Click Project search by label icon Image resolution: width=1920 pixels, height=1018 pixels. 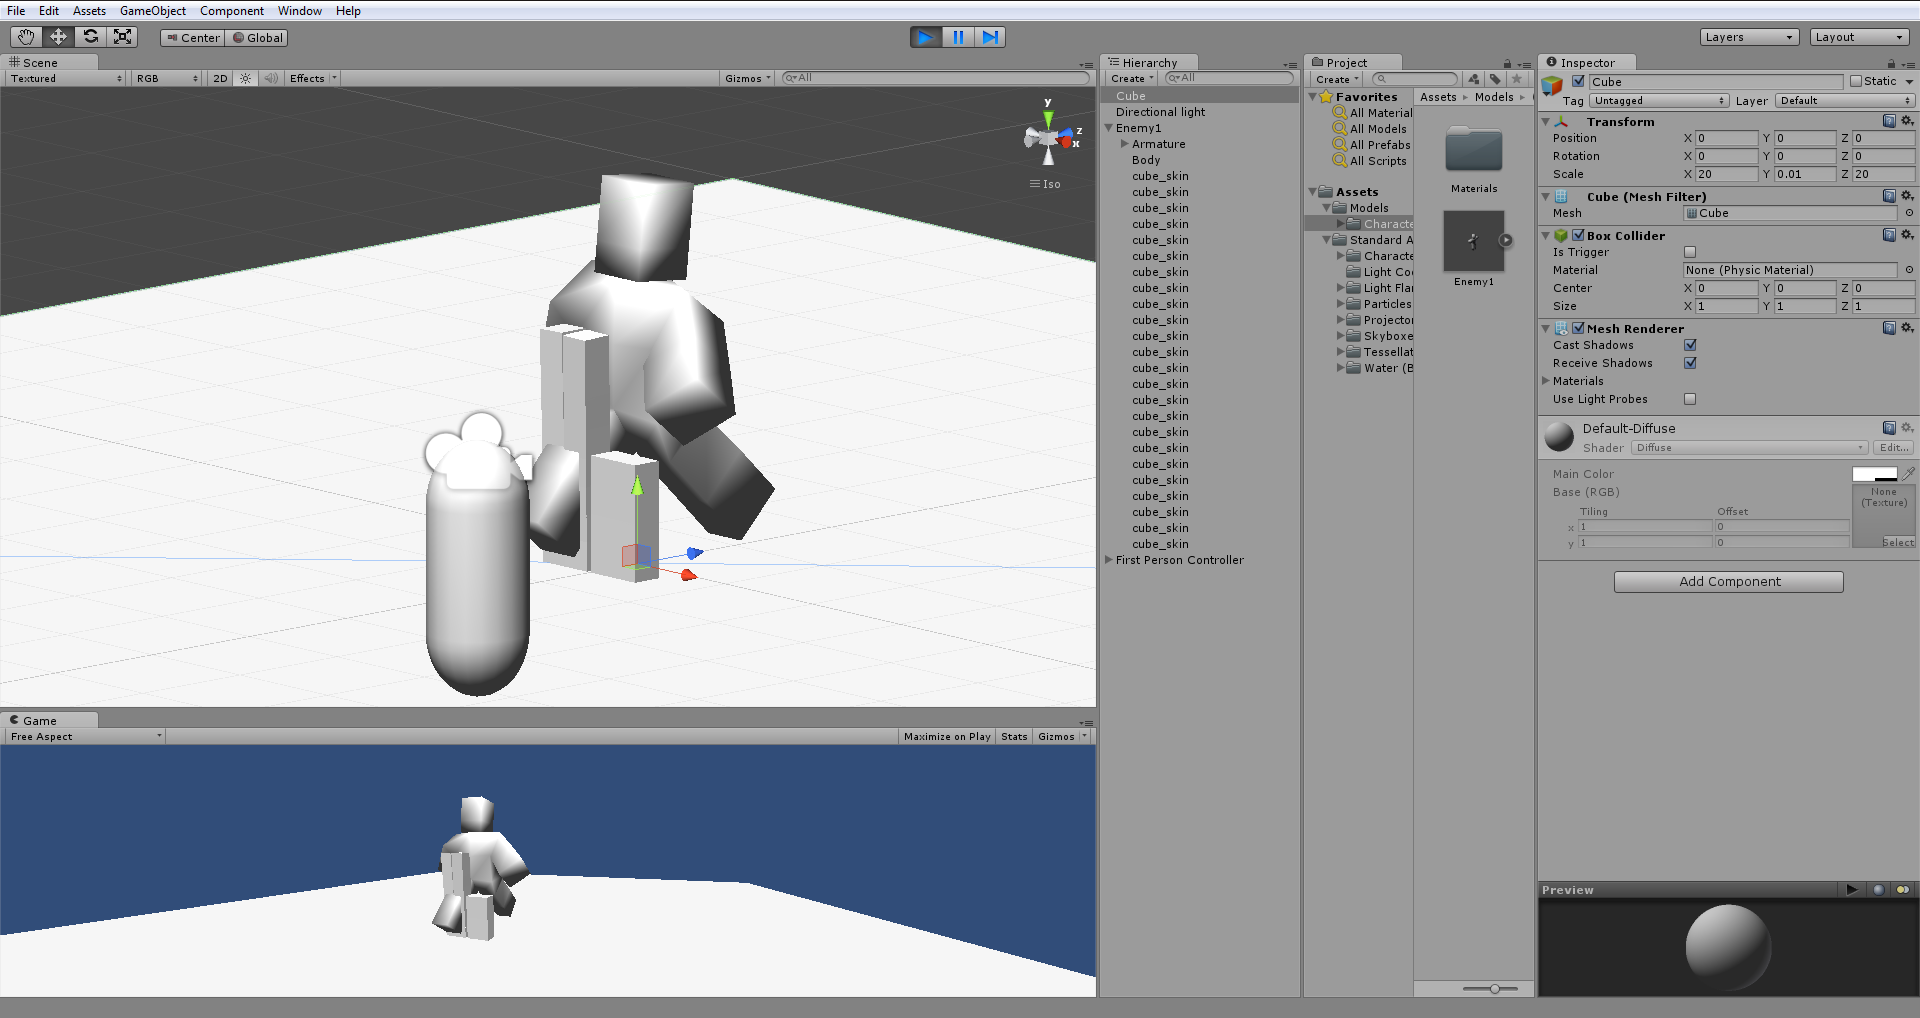pos(1495,79)
